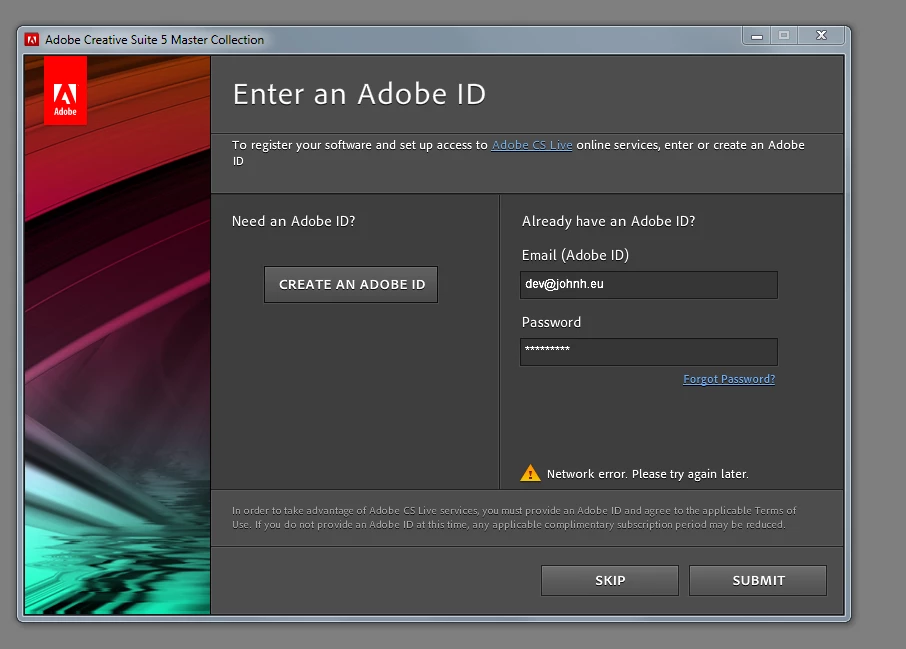Viewport: 906px width, 649px height.
Task: Open the Adobe CS Live link
Action: coord(532,145)
